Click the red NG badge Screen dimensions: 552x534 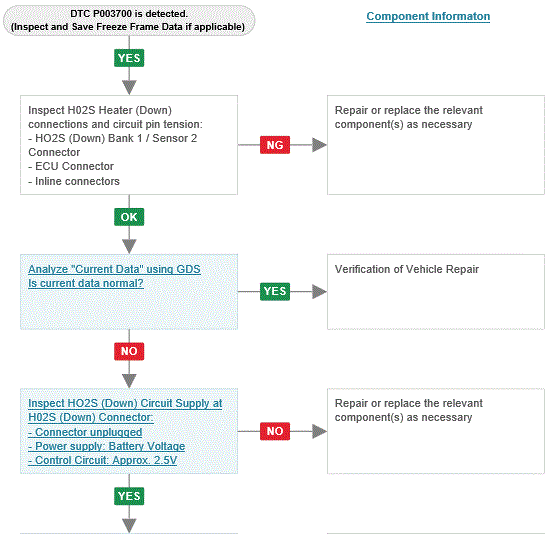275,145
